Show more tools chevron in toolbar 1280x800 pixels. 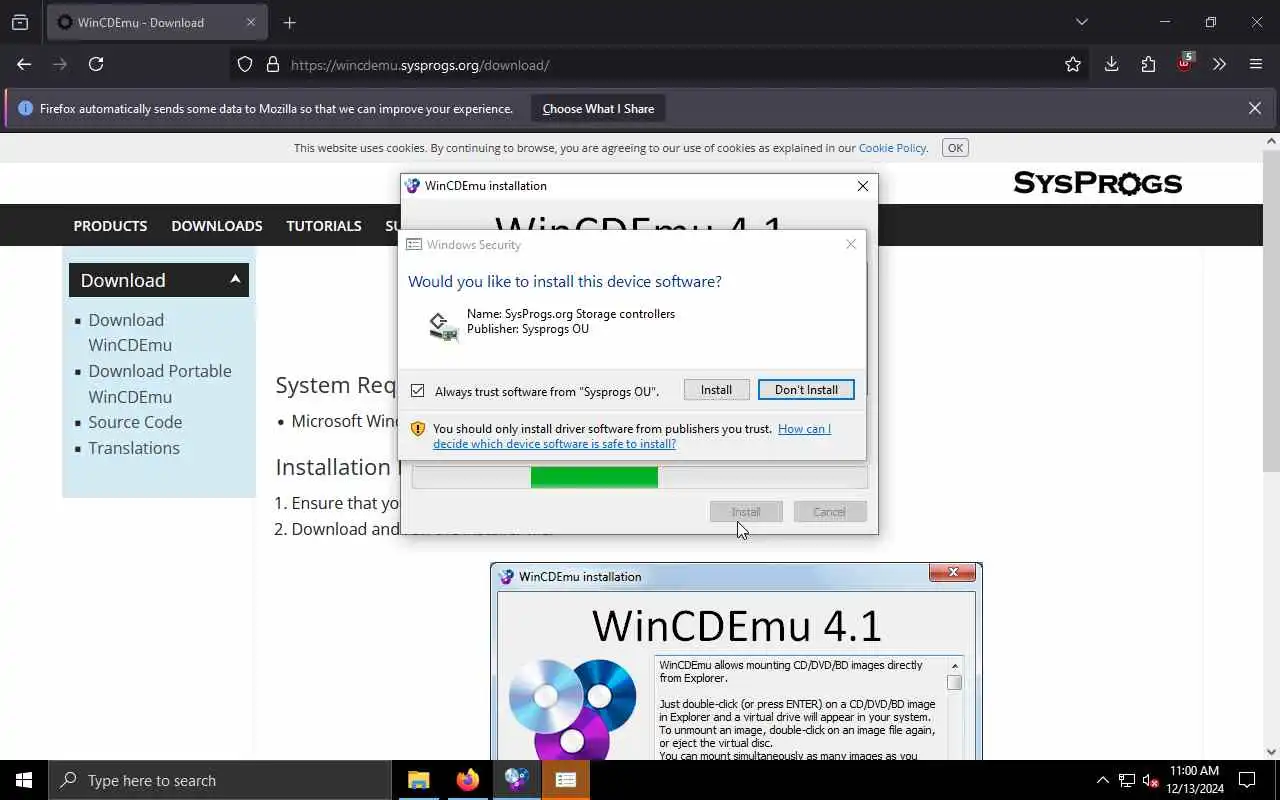(1219, 64)
